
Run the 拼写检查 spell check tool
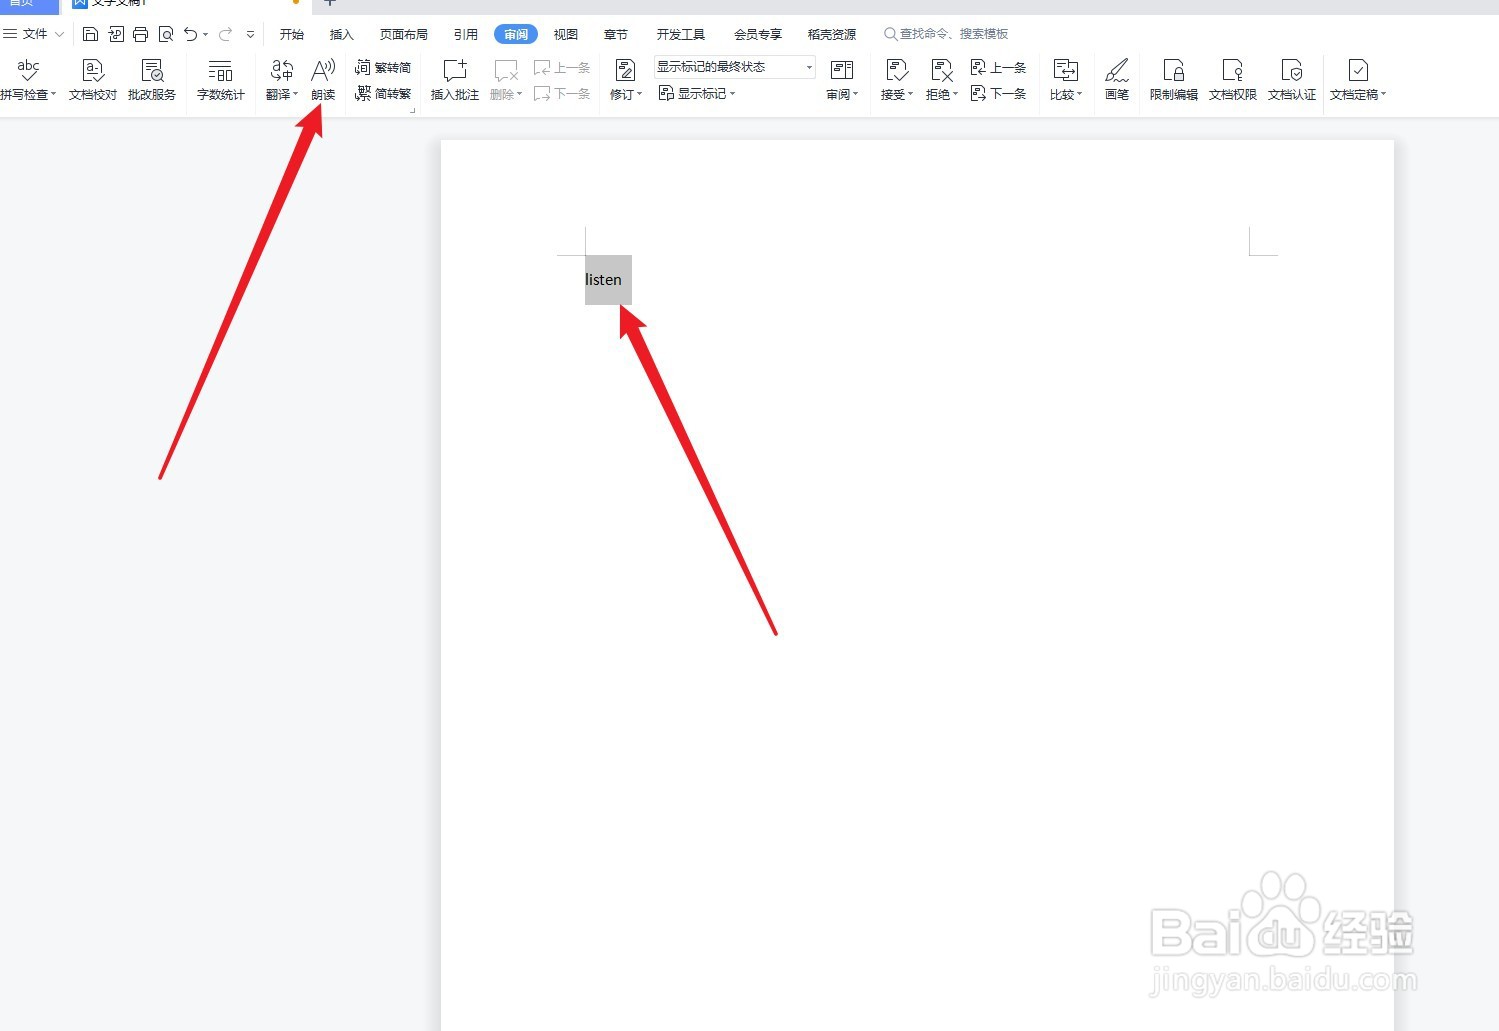[x=28, y=80]
